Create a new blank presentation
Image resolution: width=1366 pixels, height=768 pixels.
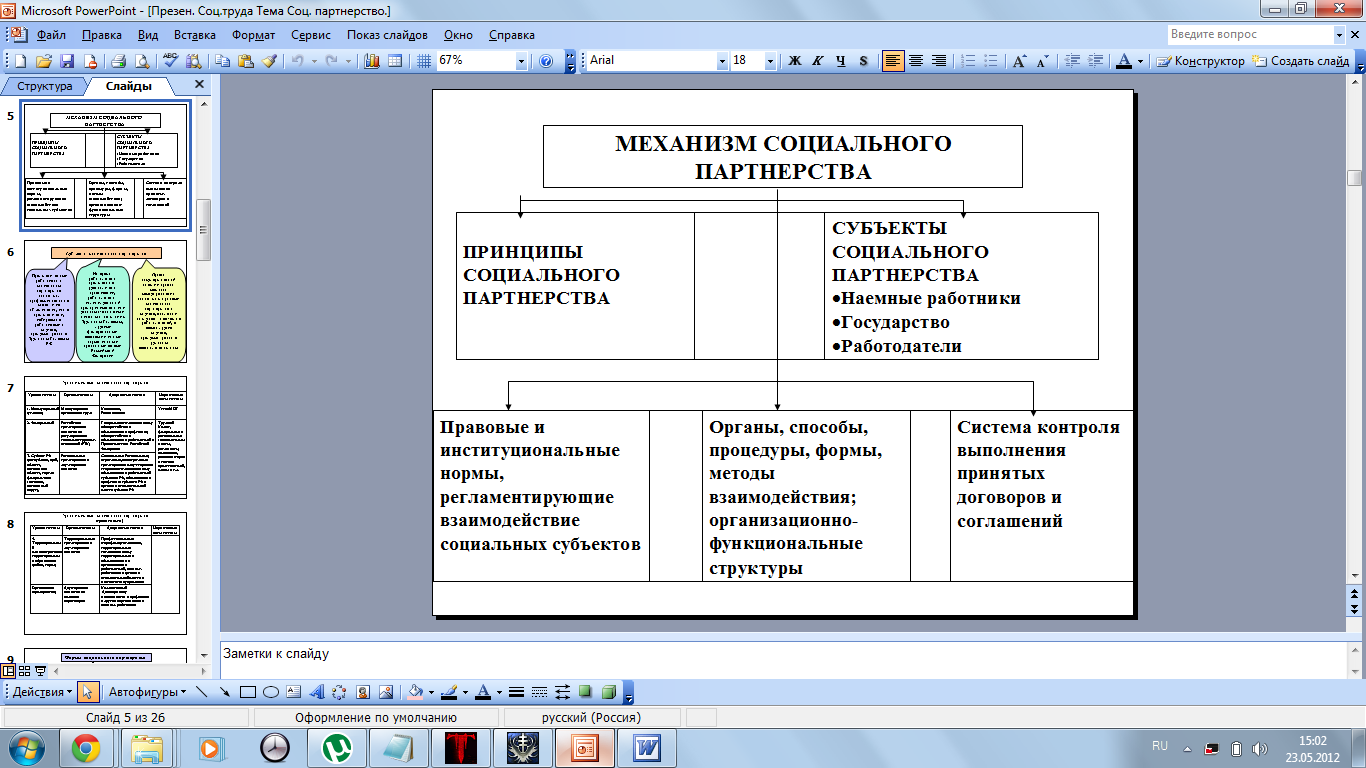[x=20, y=60]
